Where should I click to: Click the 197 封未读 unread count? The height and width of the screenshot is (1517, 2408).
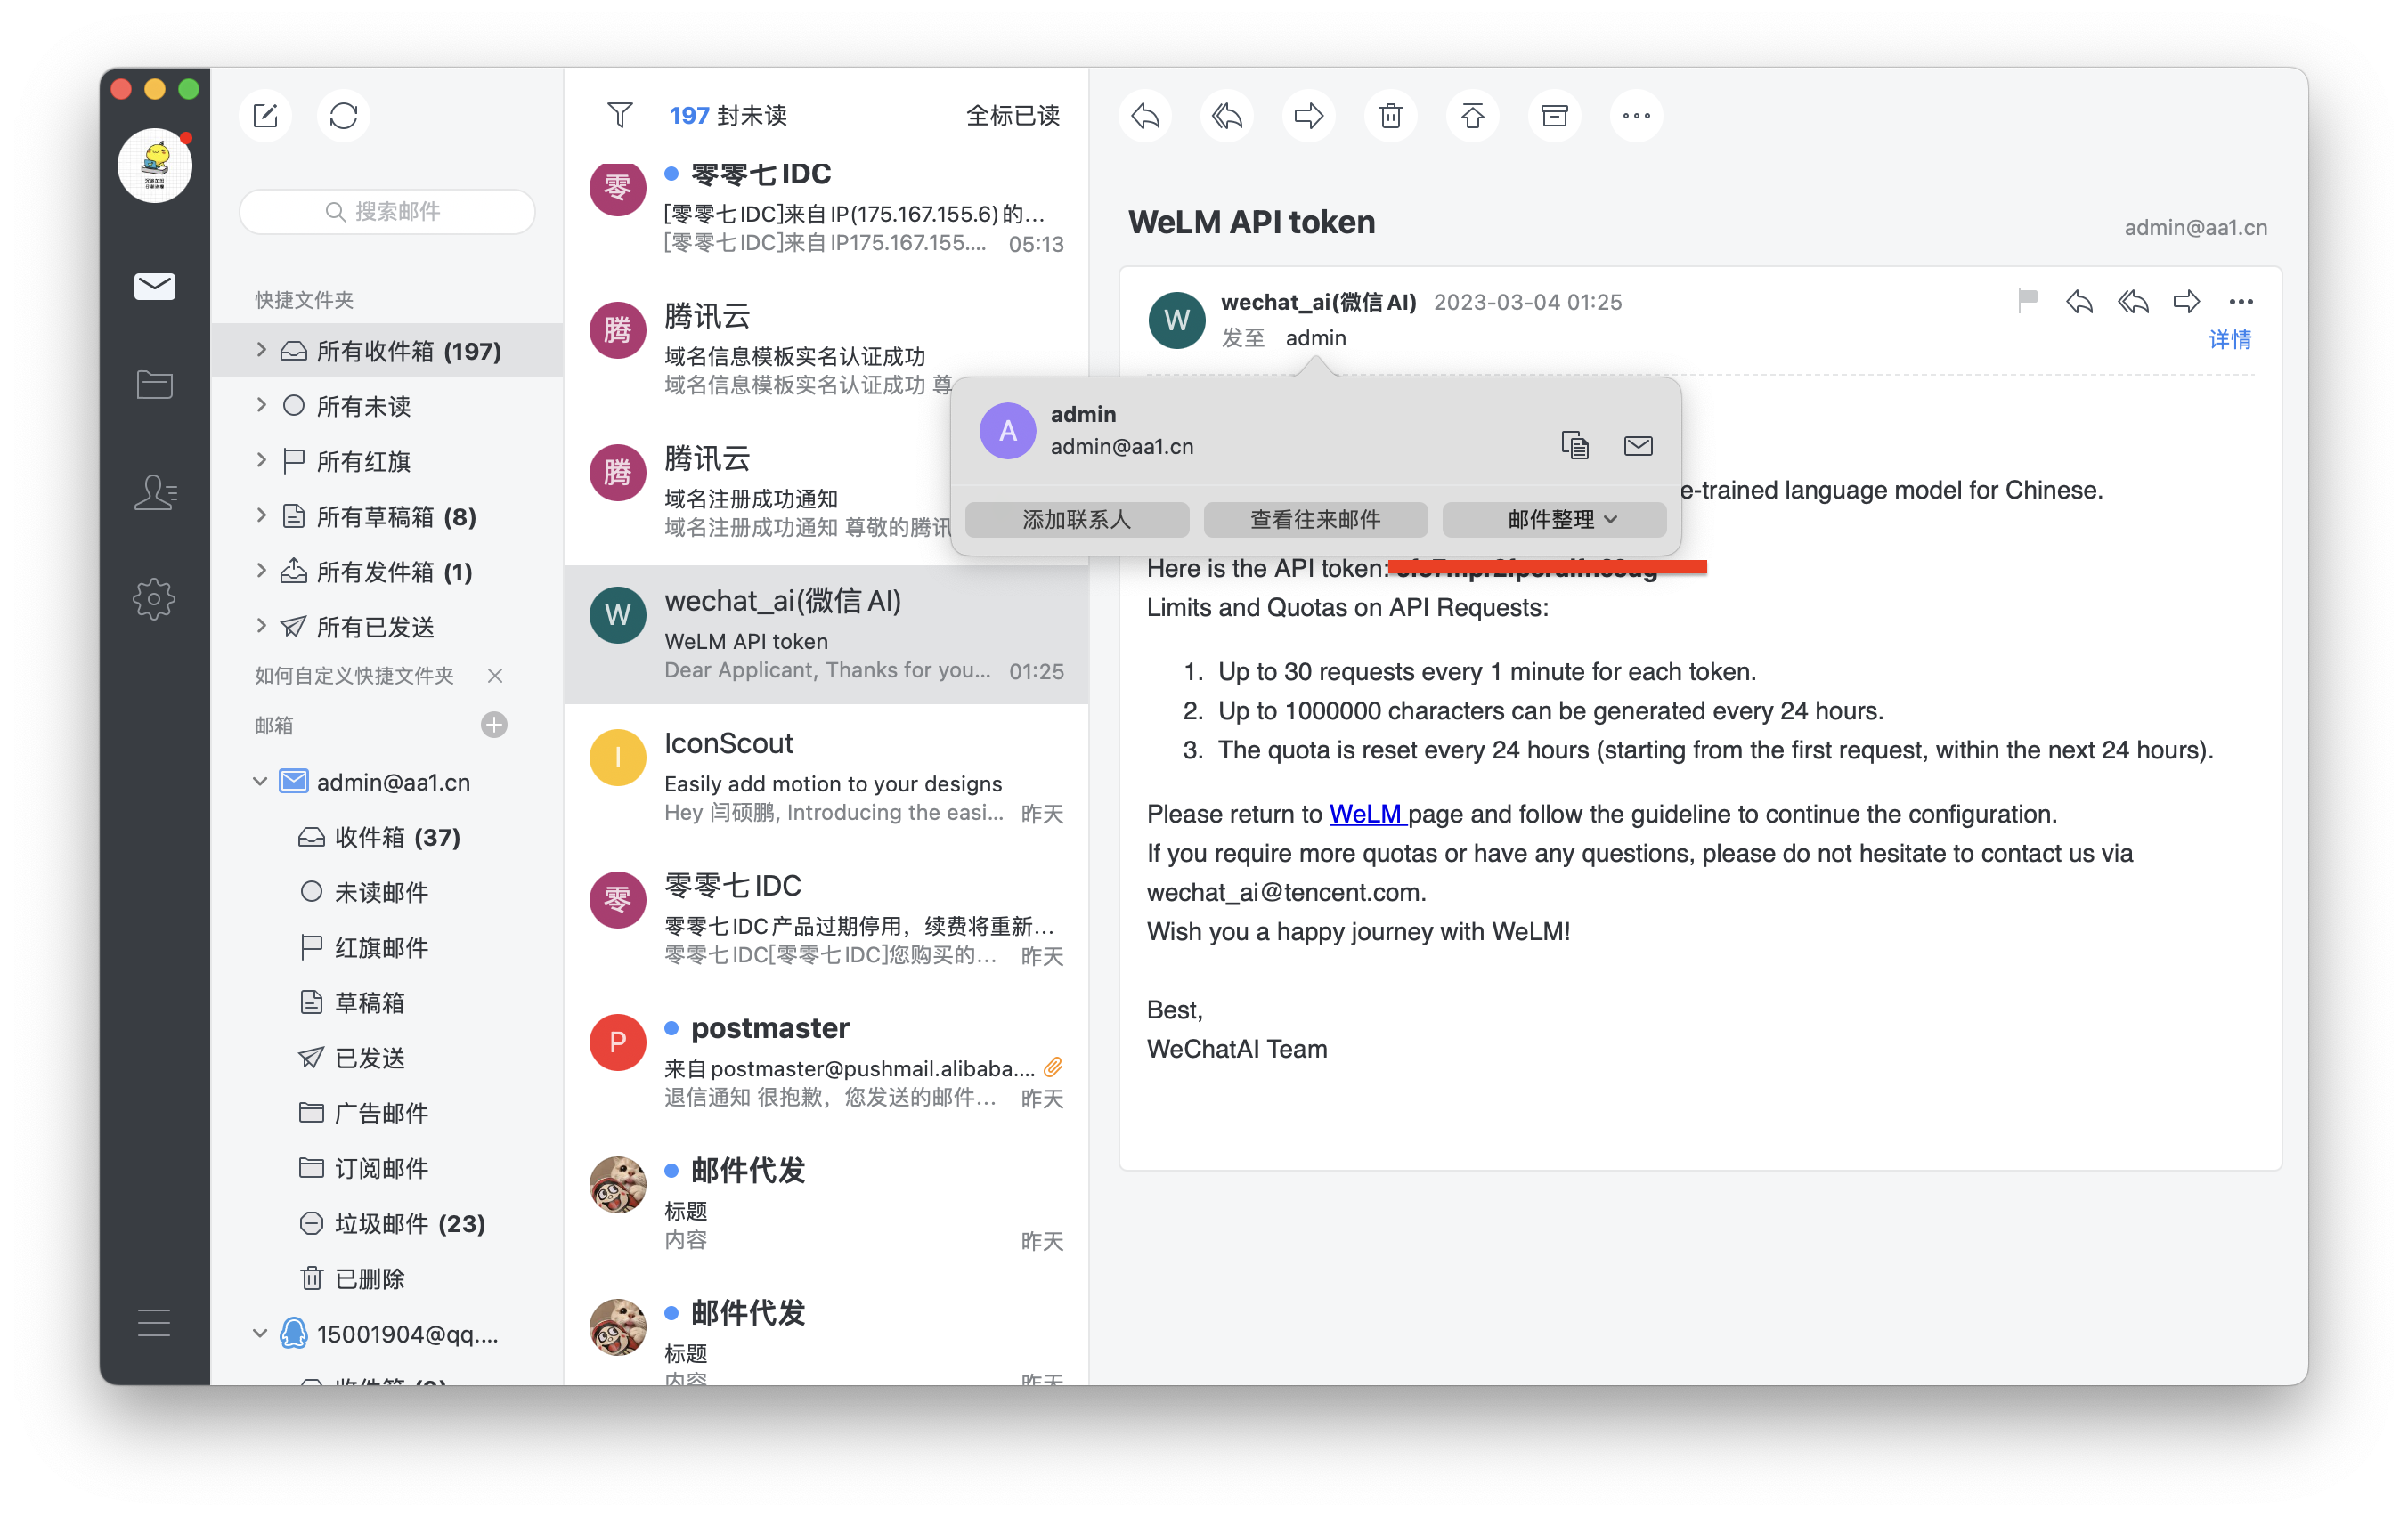(x=728, y=116)
